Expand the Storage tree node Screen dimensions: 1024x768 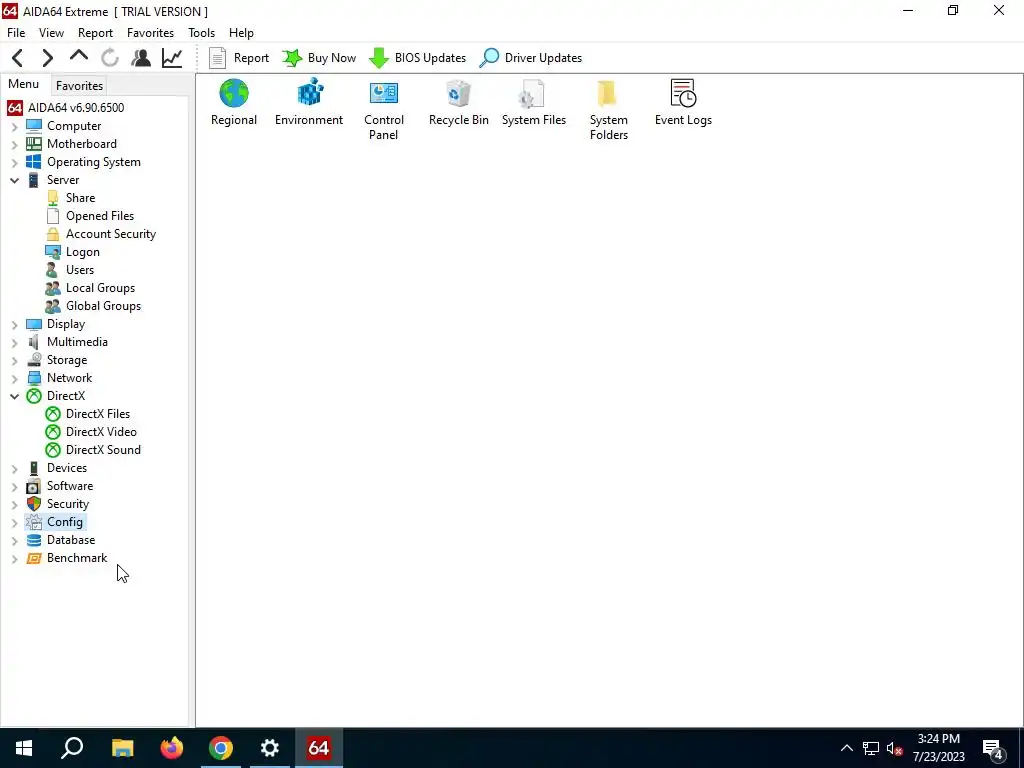(14, 360)
